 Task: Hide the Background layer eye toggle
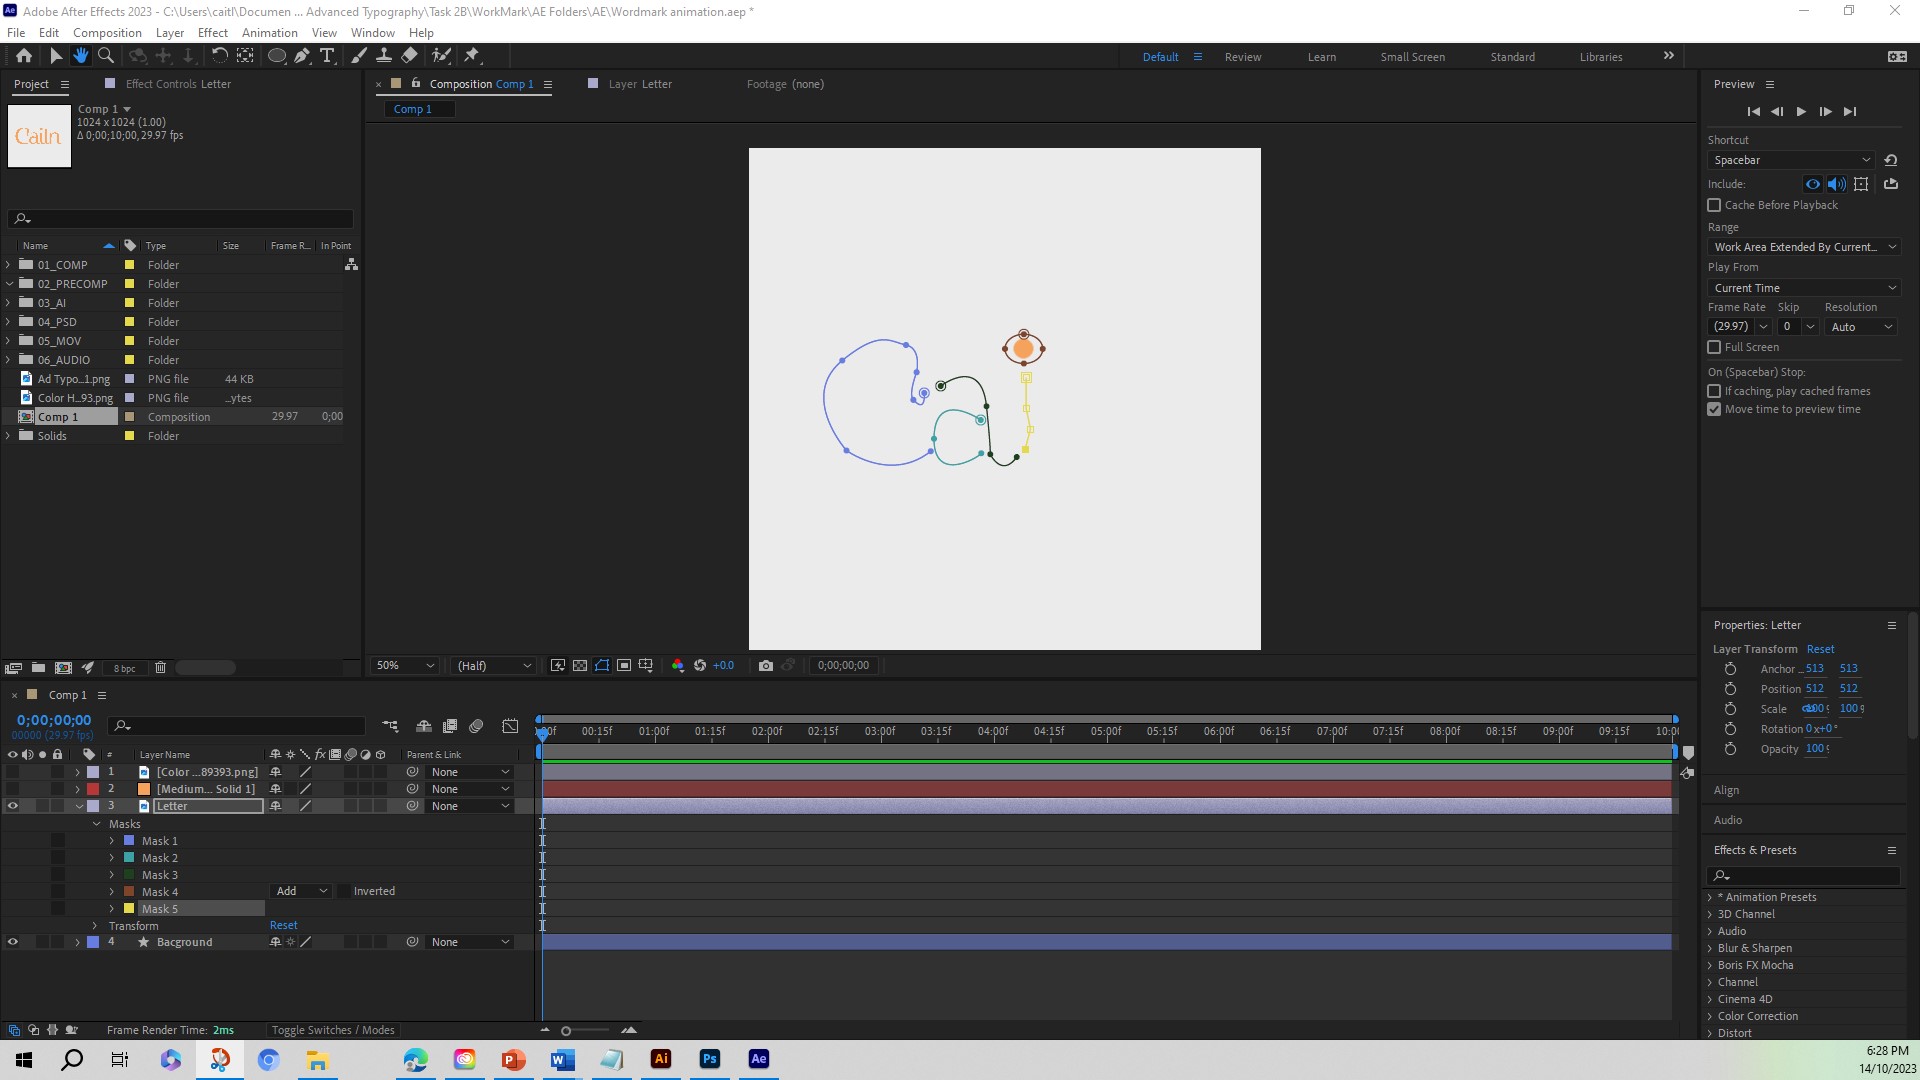[13, 942]
